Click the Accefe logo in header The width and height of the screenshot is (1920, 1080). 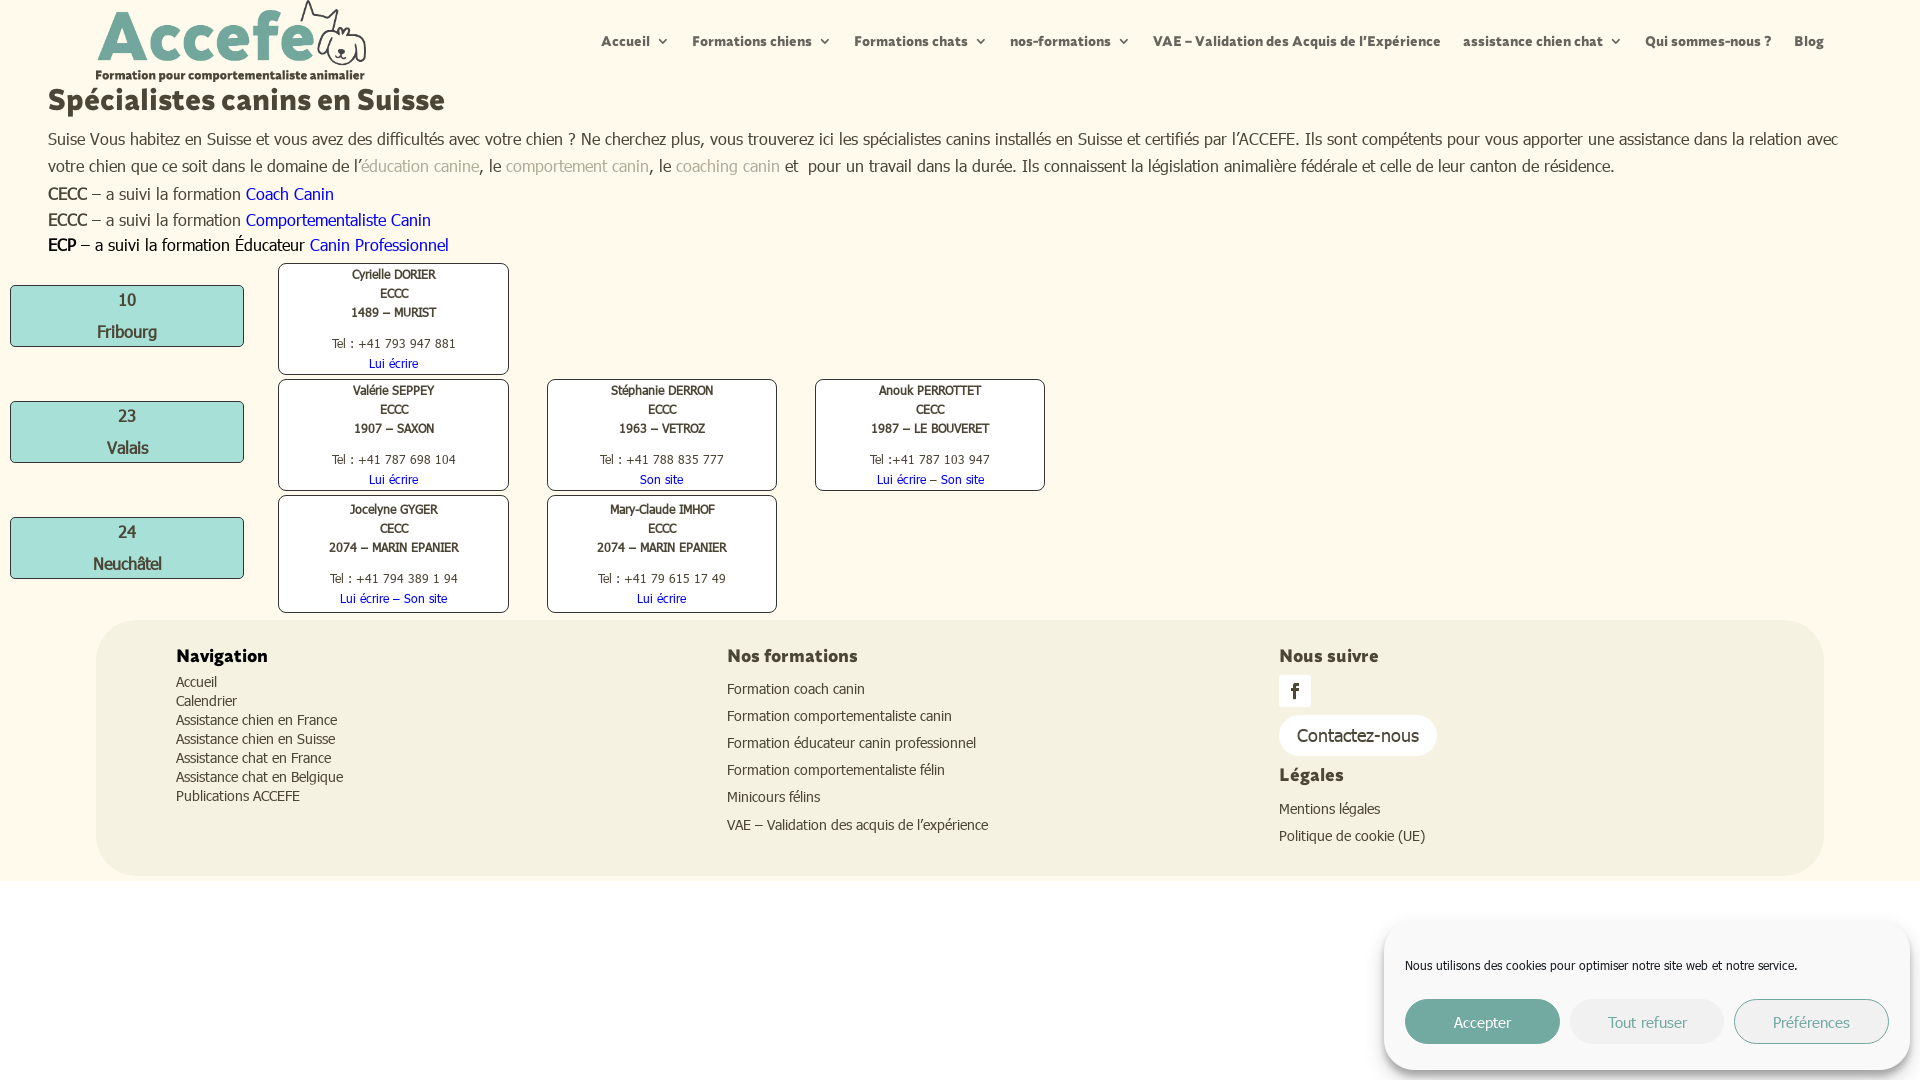(231, 41)
